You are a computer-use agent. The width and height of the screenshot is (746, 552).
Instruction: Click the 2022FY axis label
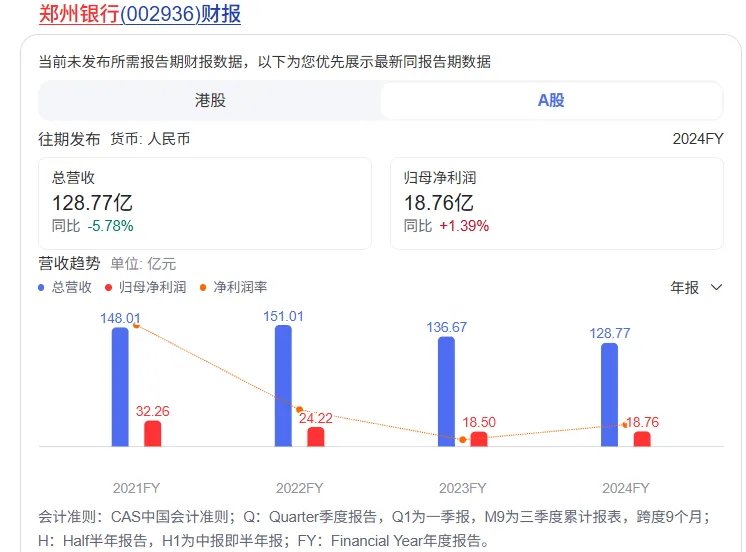pos(300,488)
